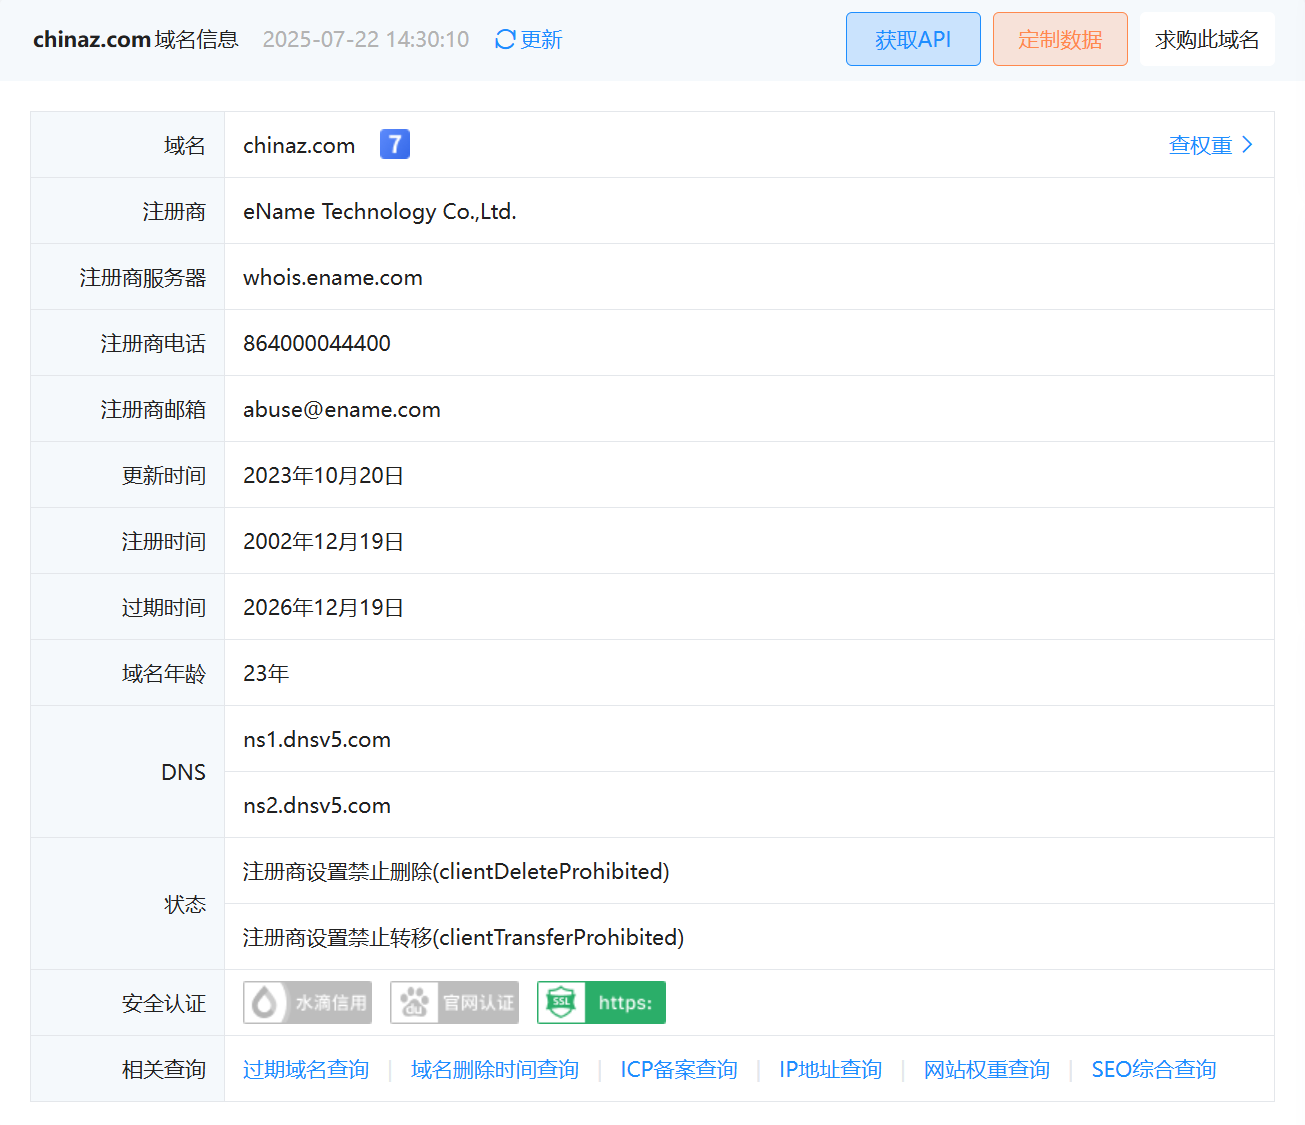Open the 网站权重查询 link
1305x1125 pixels.
click(x=986, y=1069)
